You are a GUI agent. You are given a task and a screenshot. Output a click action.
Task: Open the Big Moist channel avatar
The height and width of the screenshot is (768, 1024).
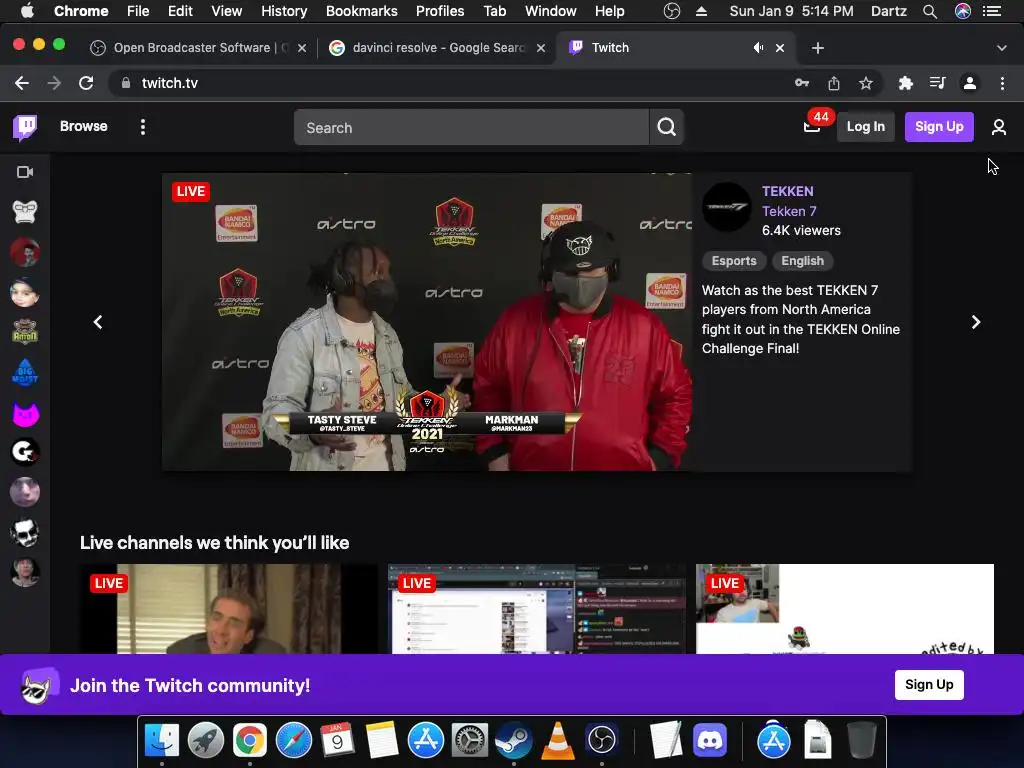click(25, 373)
